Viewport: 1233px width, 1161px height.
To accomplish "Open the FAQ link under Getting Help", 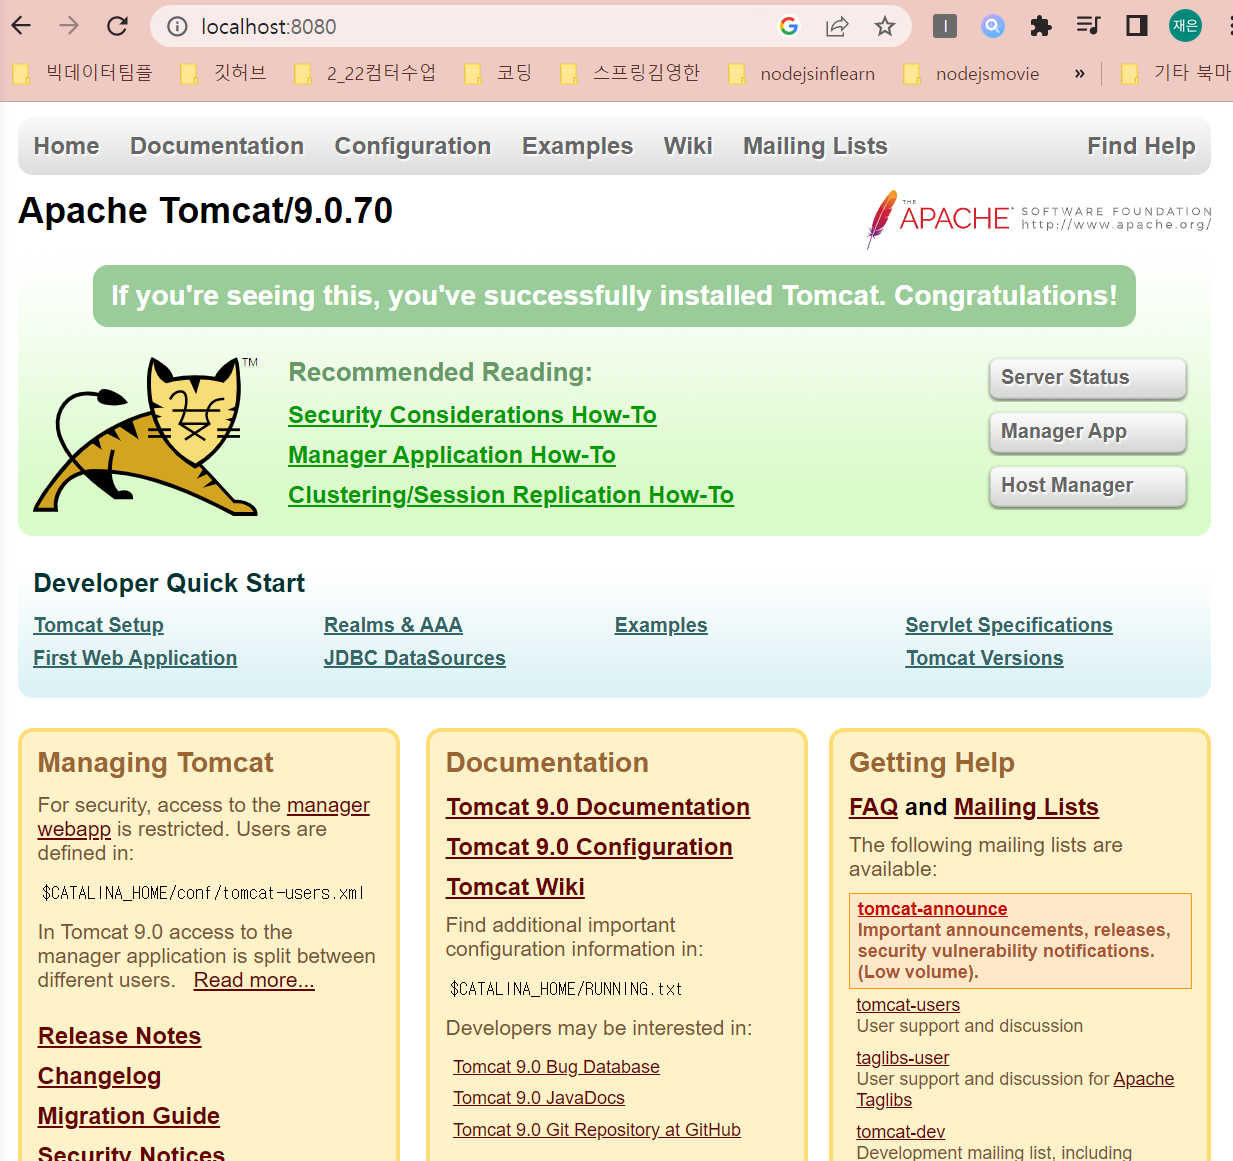I will coord(874,807).
